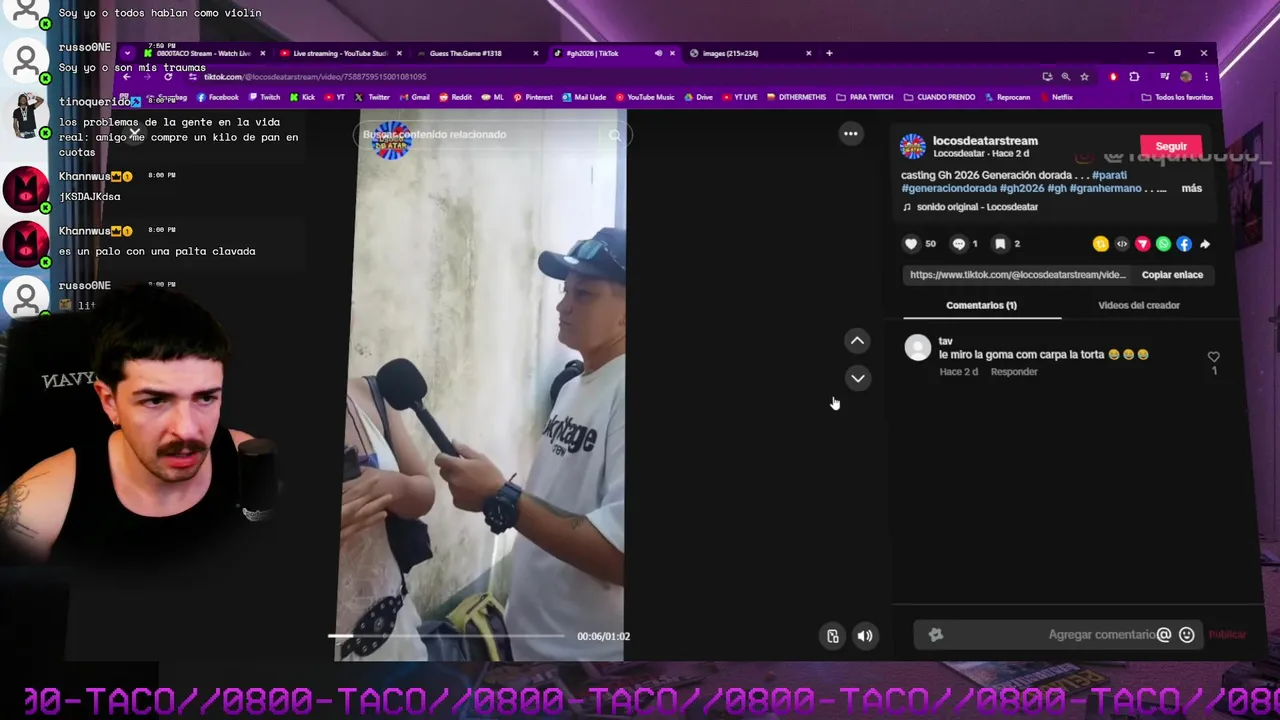Open a new browser tab with plus

tap(829, 53)
